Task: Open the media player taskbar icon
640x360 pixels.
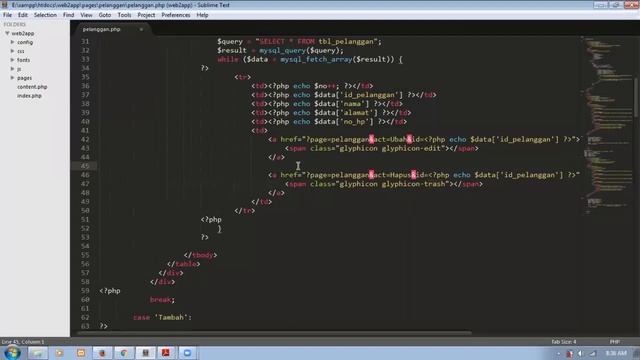Action: (60, 353)
